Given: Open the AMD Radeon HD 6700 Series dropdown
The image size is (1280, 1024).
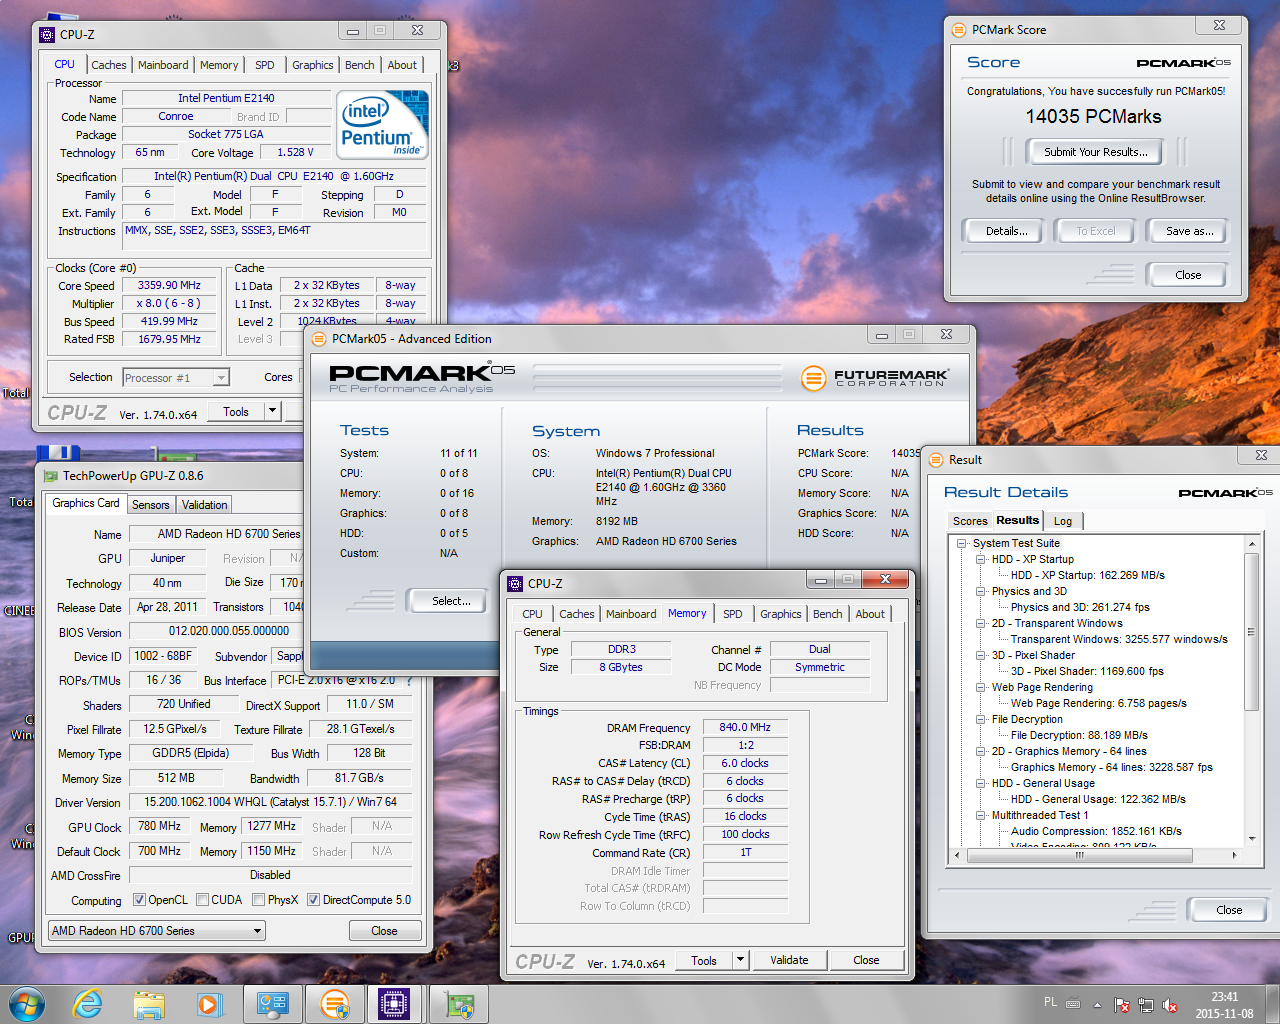Looking at the screenshot, I should [x=157, y=931].
